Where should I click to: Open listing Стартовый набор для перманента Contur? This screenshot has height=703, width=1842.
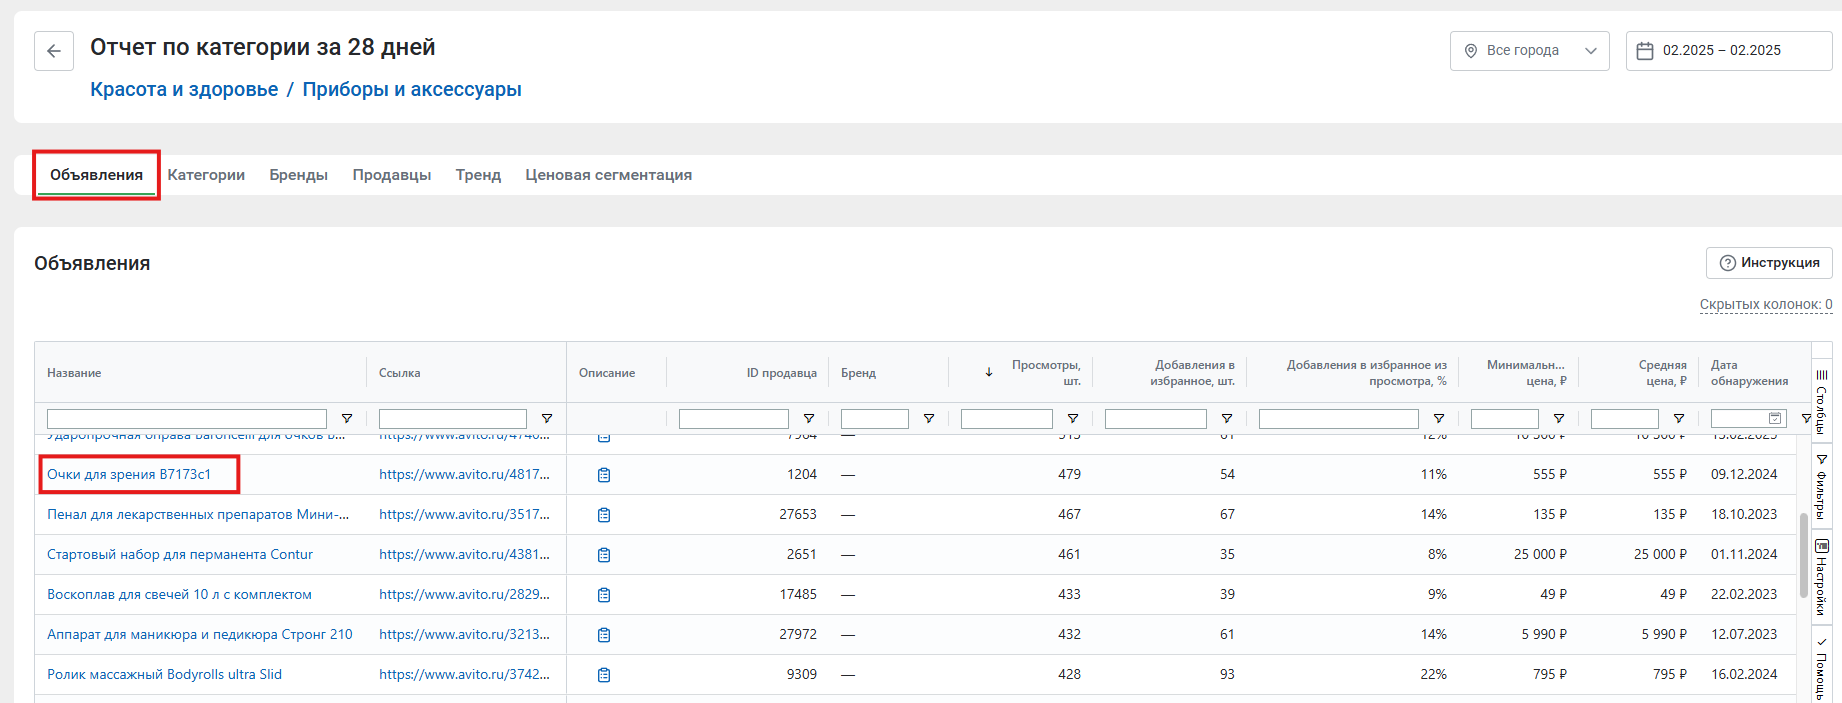click(x=180, y=555)
